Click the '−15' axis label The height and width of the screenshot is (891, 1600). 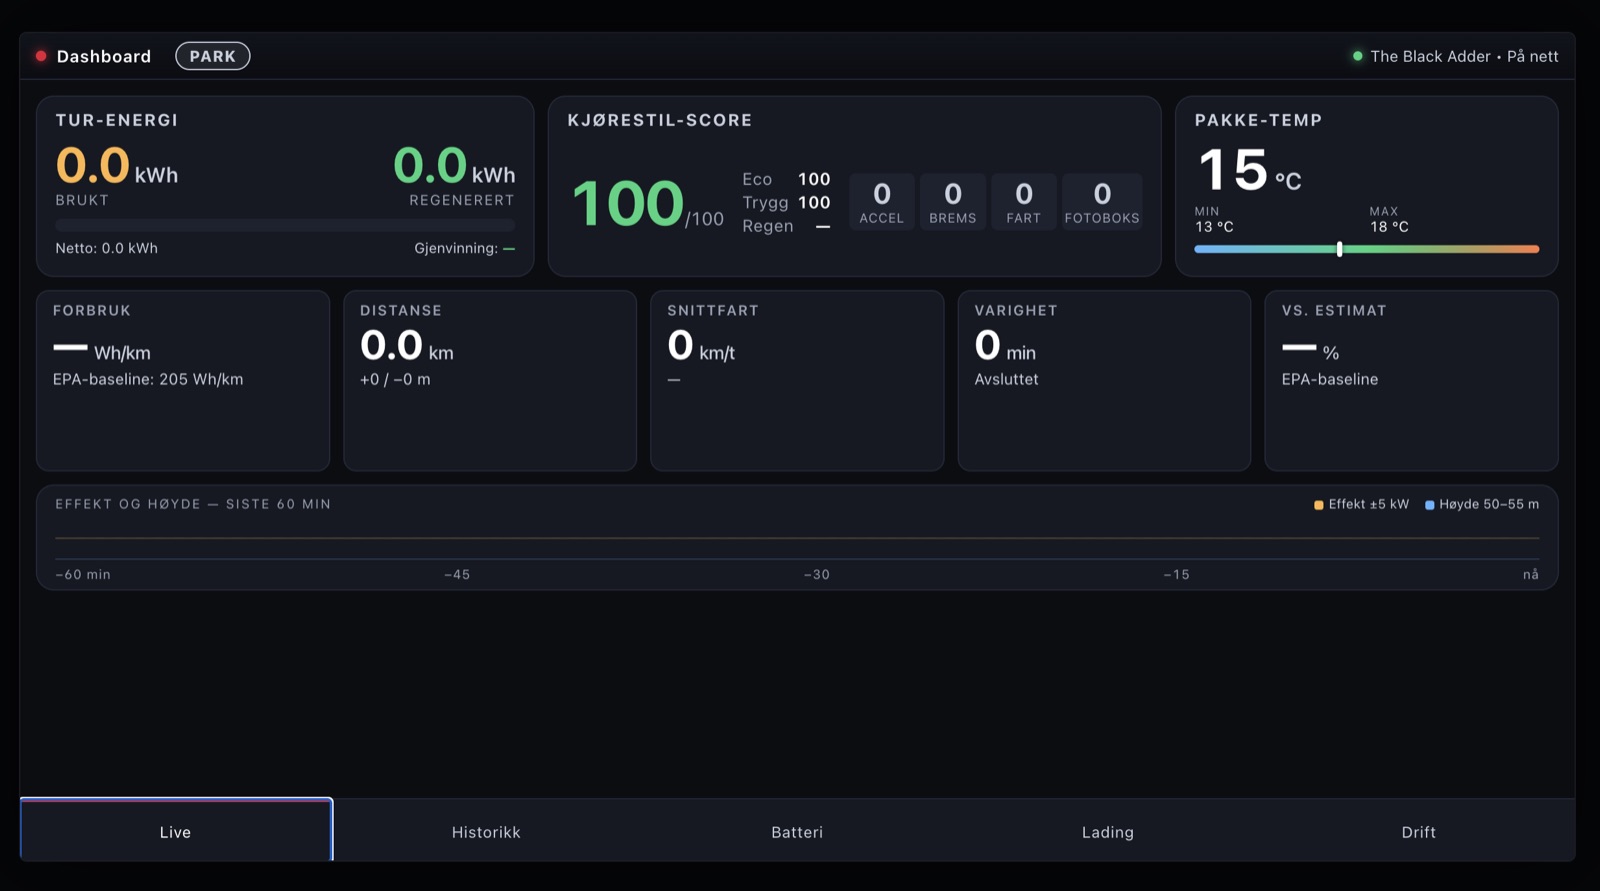tap(1176, 575)
